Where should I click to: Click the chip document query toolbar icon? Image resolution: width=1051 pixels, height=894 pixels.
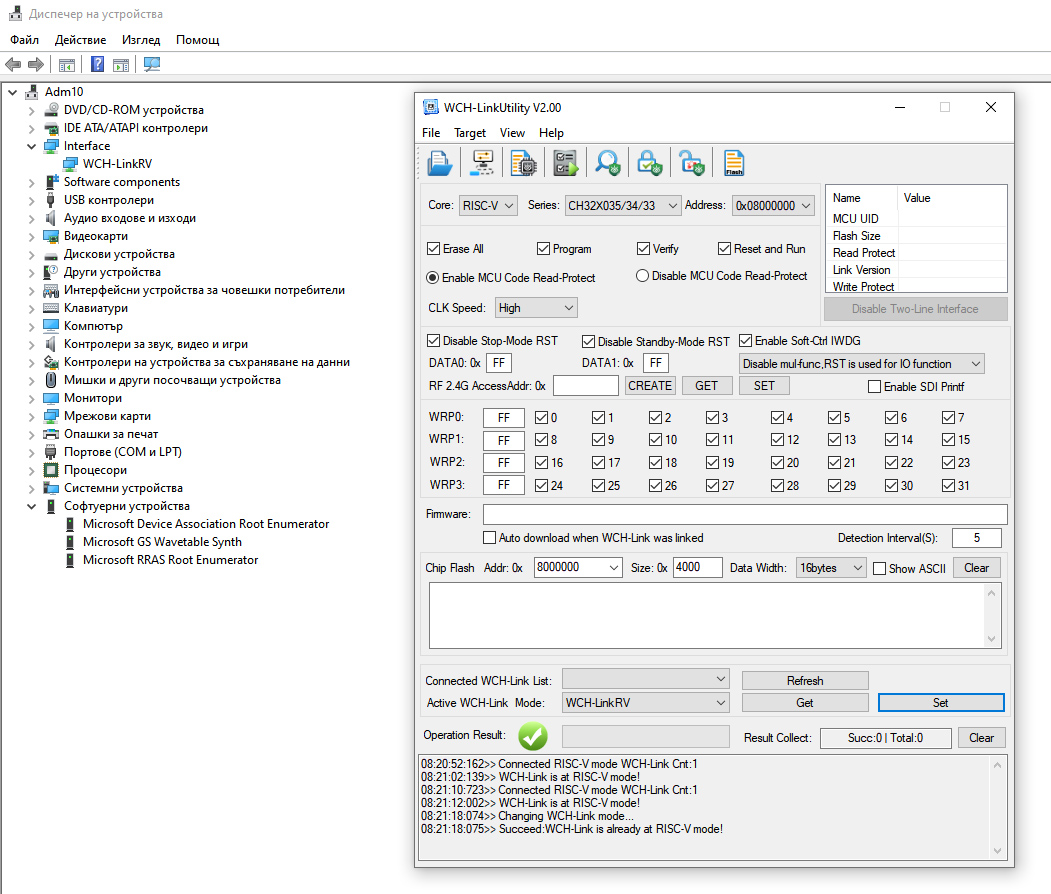pos(523,163)
